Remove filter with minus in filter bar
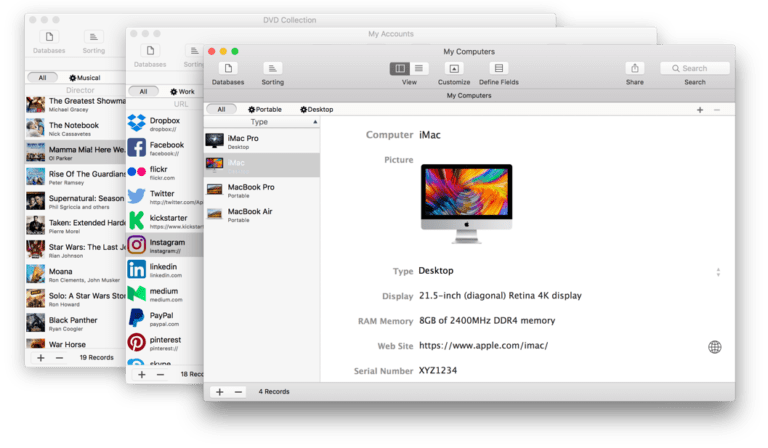 (717, 110)
